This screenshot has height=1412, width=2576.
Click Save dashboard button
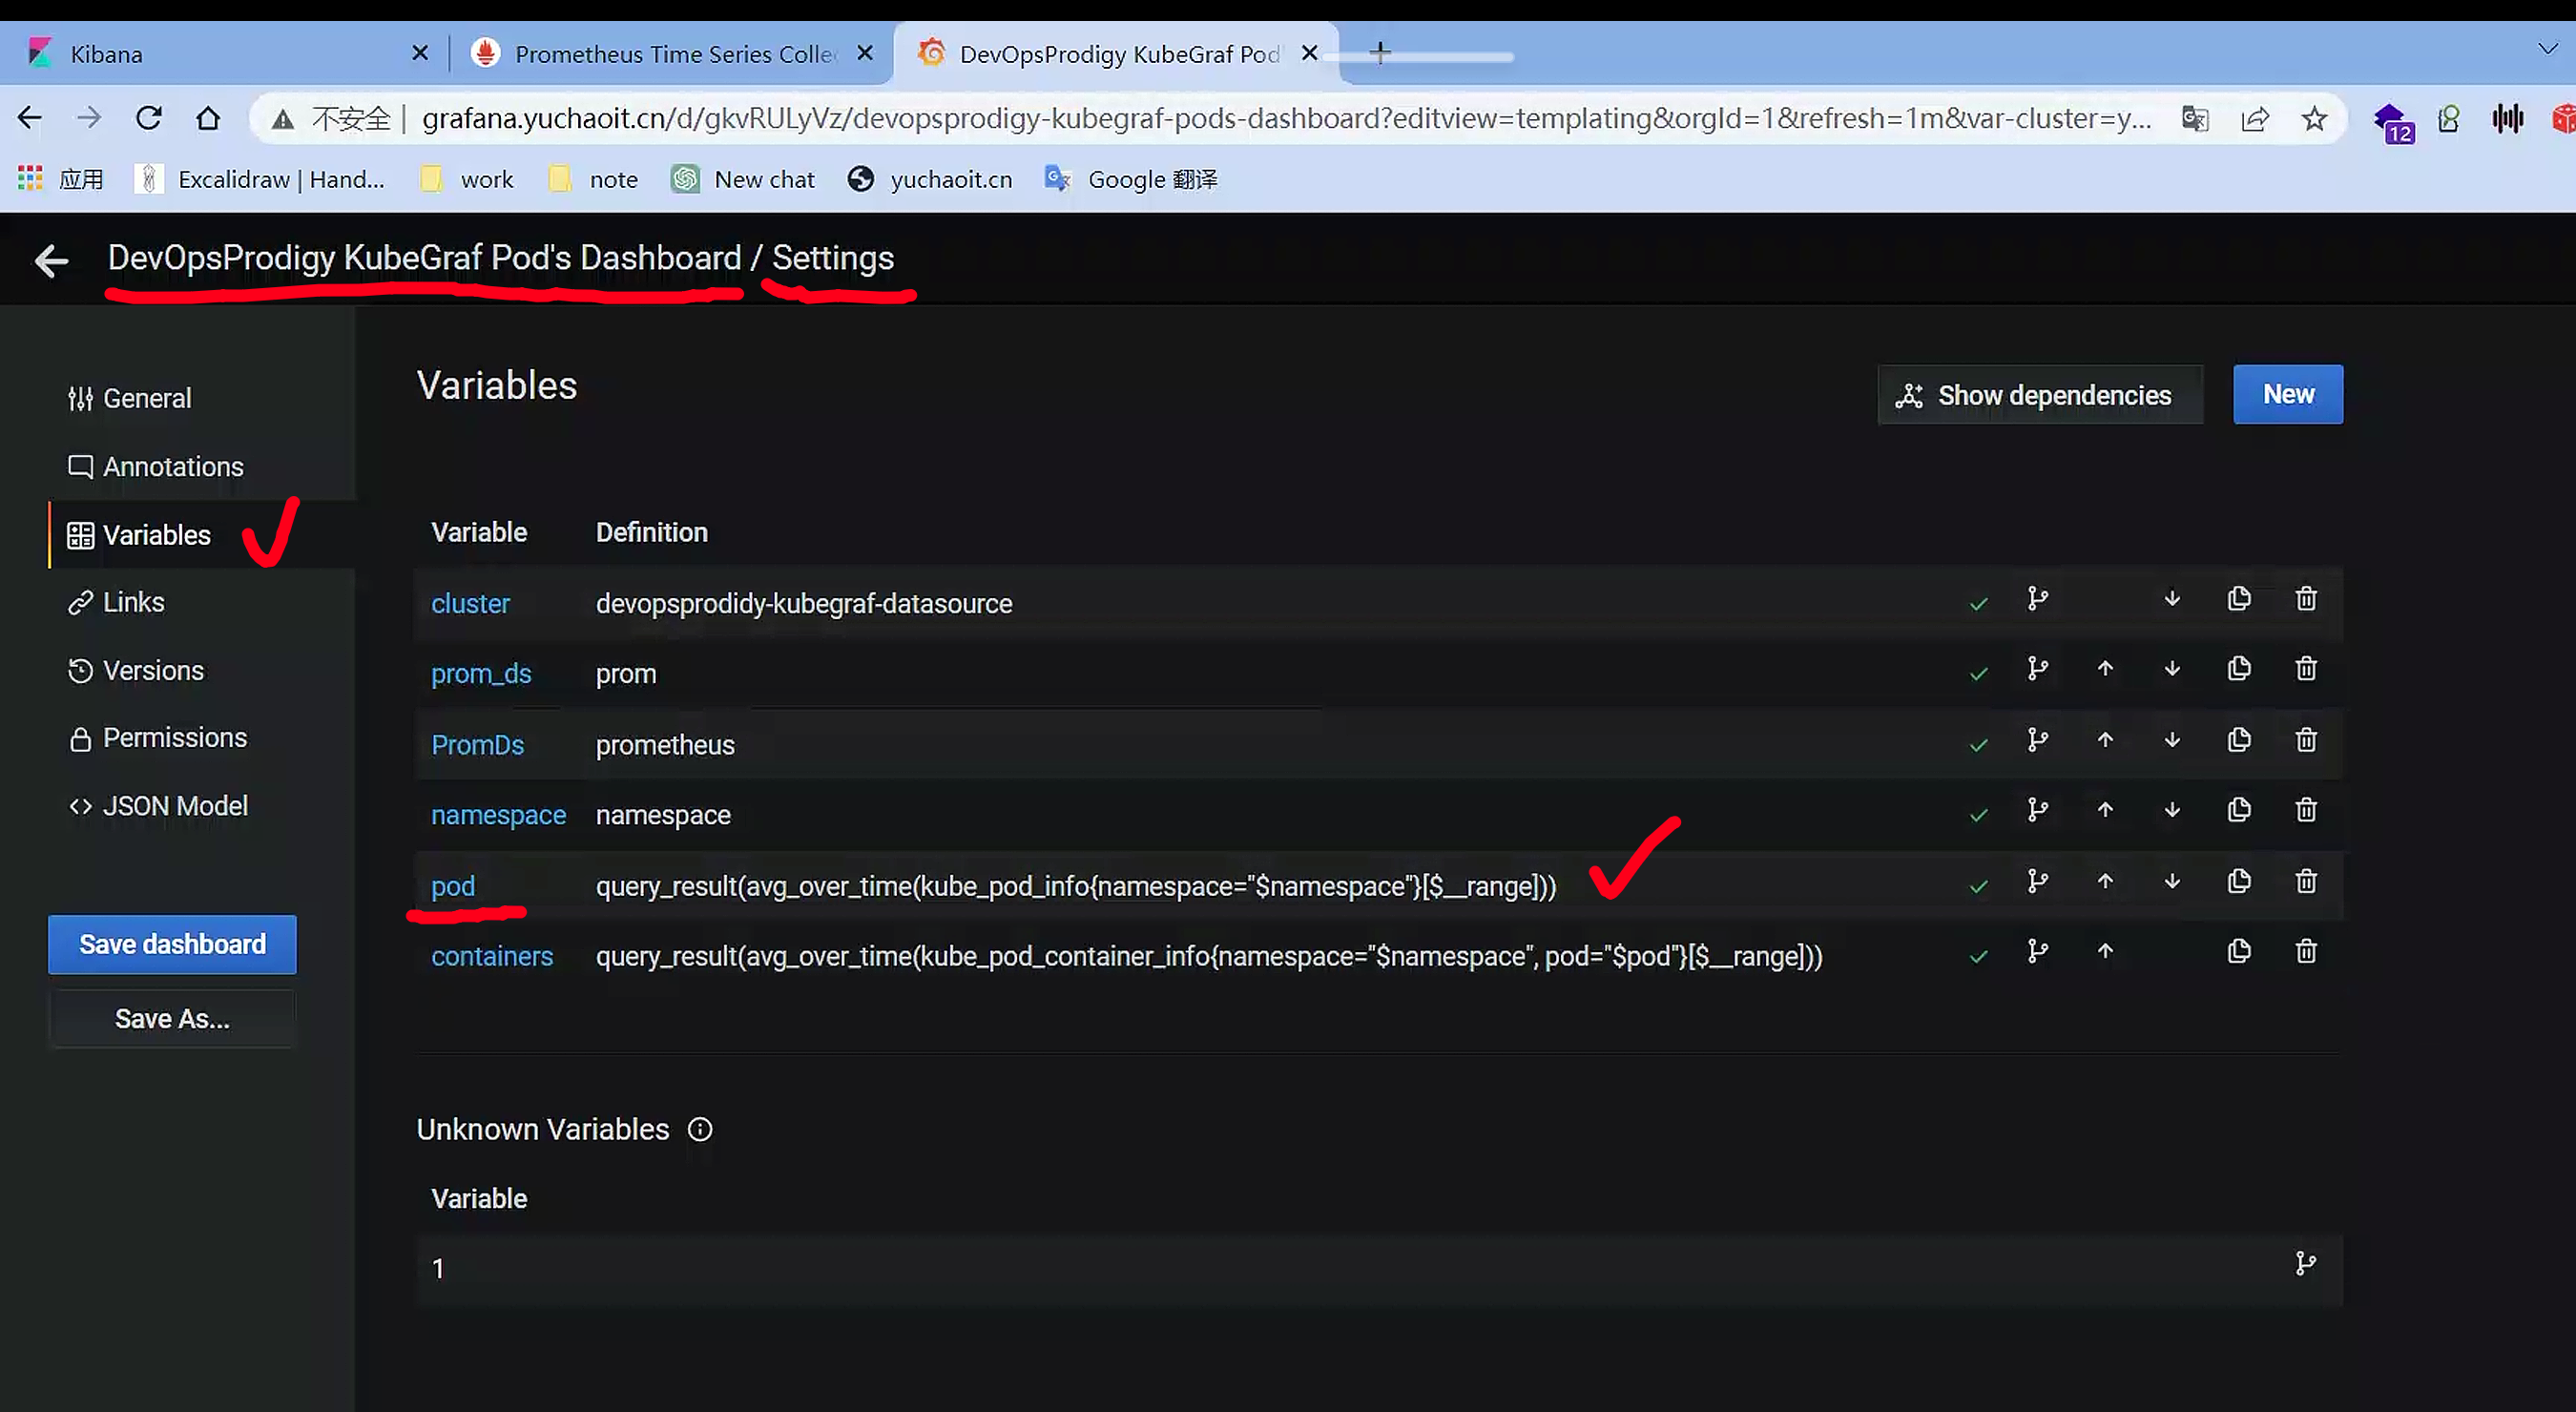click(x=172, y=944)
